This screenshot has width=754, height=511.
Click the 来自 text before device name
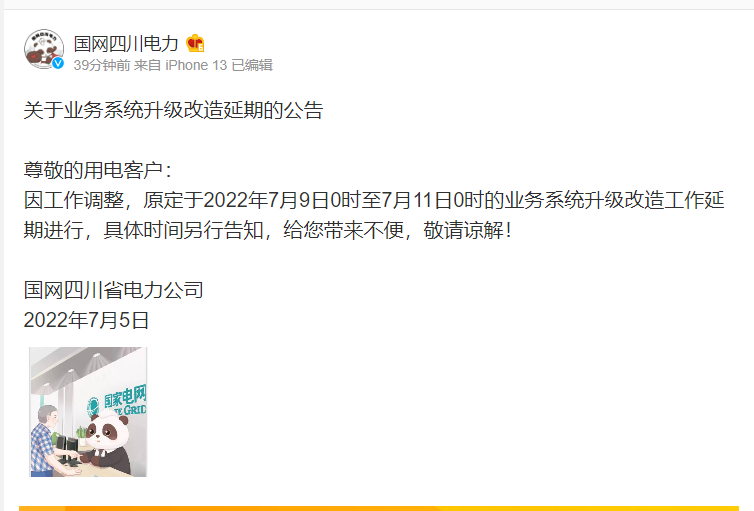pos(147,65)
